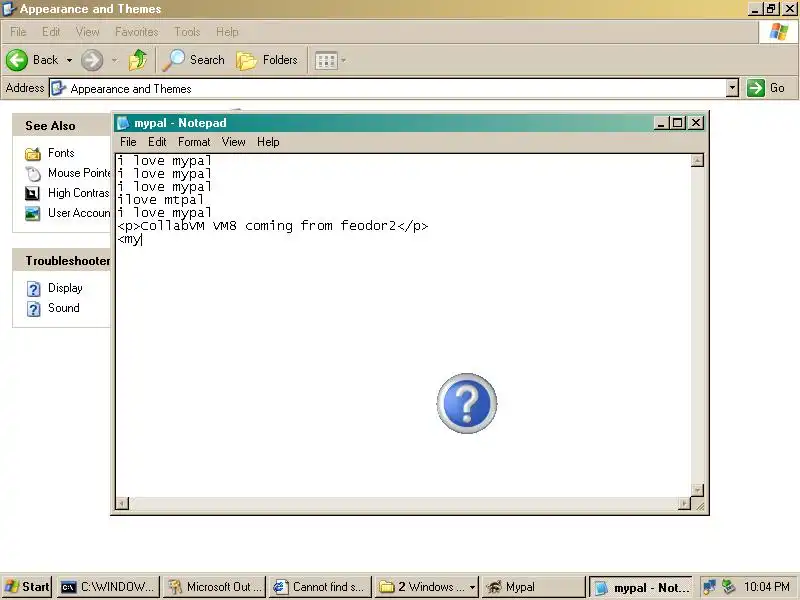The image size is (800, 600).
Task: Open Notepad's Edit menu
Action: pos(157,142)
